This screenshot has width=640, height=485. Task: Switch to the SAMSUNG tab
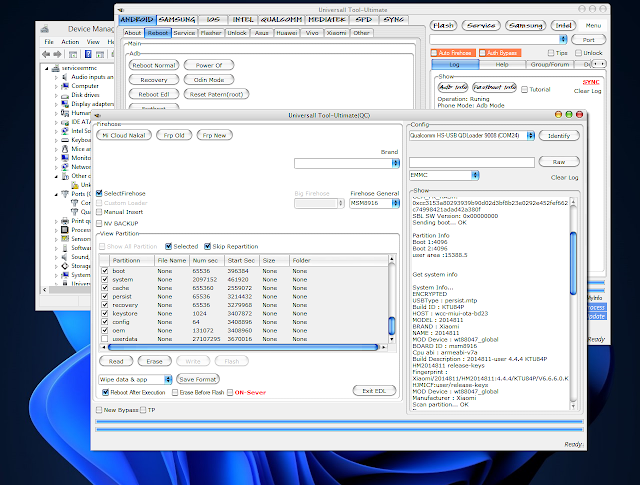click(x=177, y=20)
